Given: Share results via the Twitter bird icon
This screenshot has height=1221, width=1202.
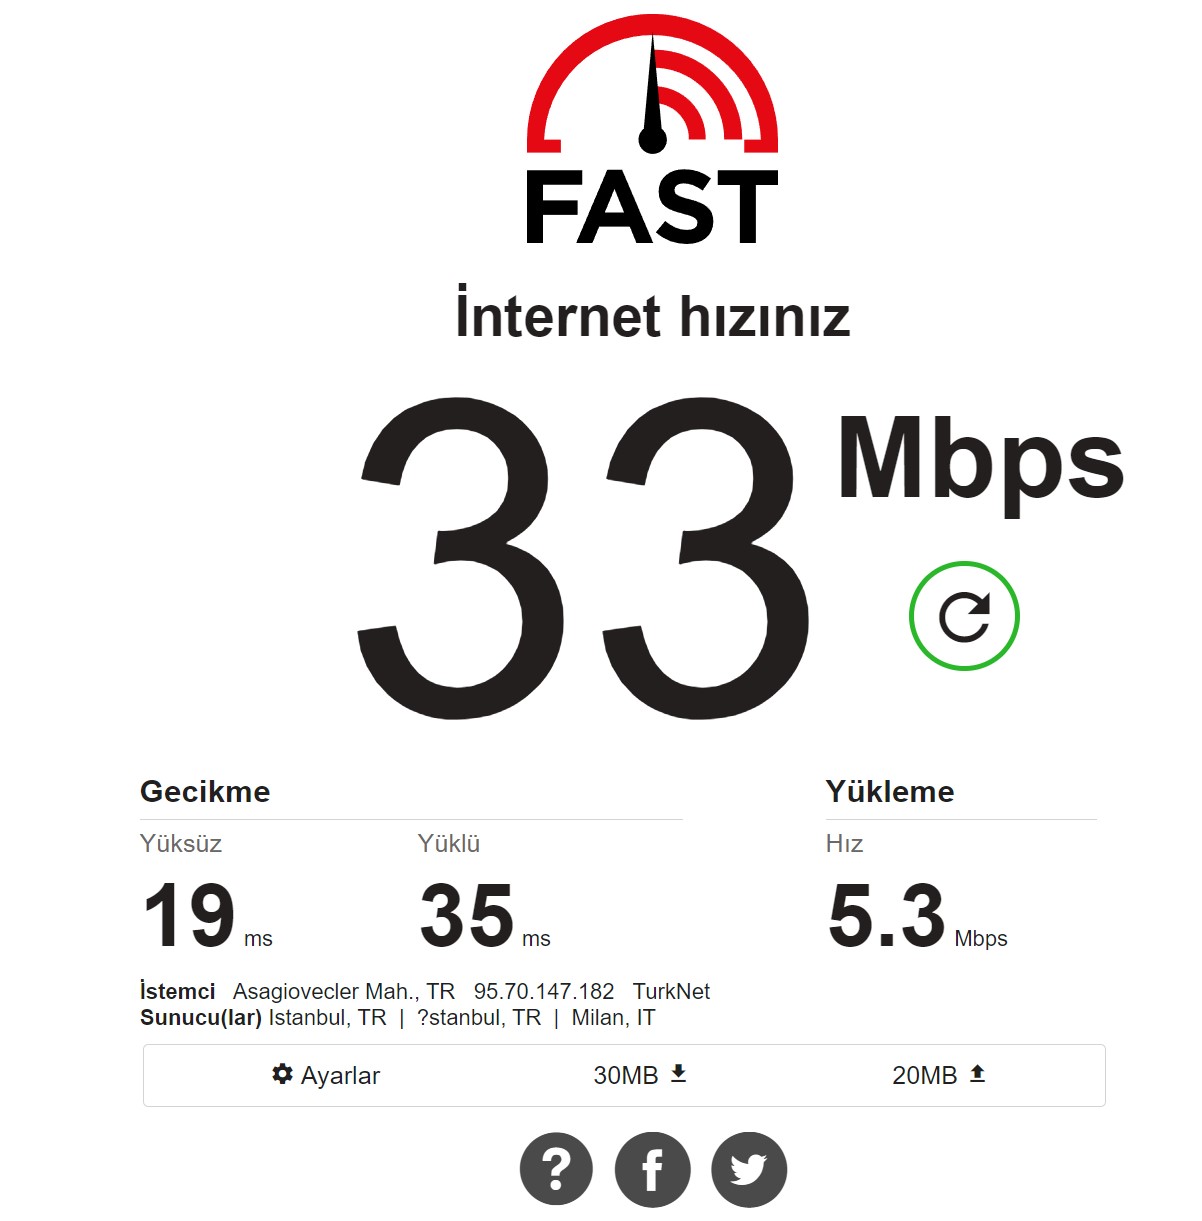Looking at the screenshot, I should (749, 1169).
